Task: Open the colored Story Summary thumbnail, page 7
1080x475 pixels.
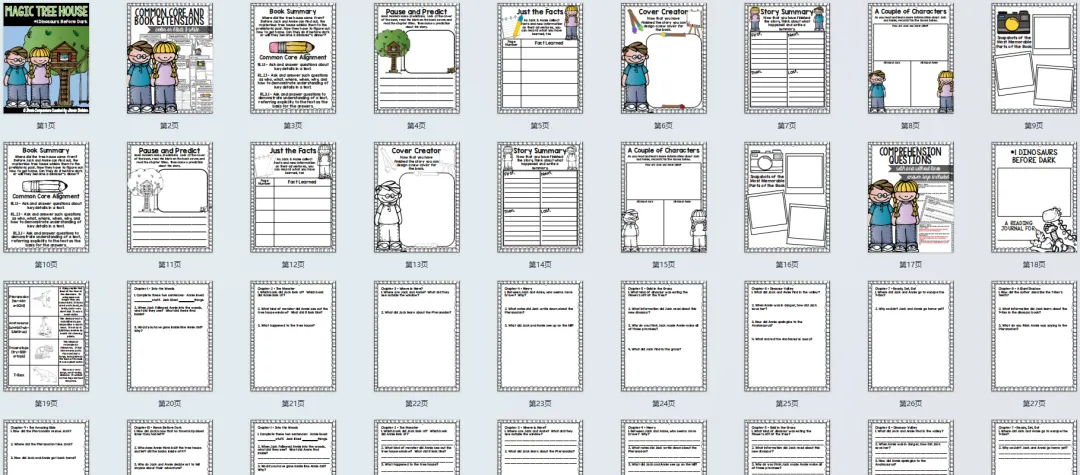Action: tap(787, 59)
